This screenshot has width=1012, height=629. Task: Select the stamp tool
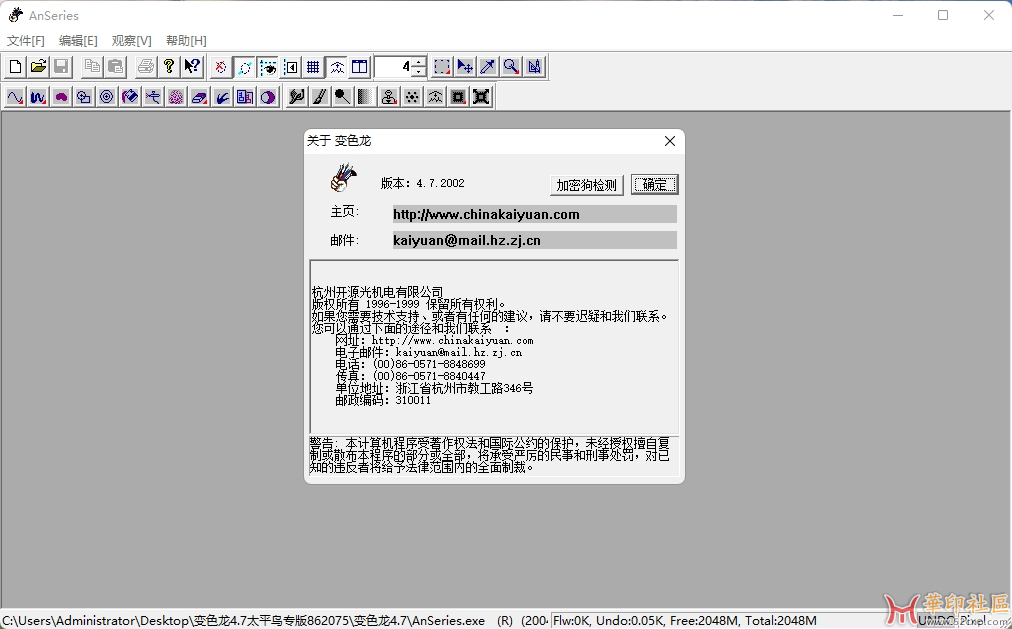pos(389,97)
